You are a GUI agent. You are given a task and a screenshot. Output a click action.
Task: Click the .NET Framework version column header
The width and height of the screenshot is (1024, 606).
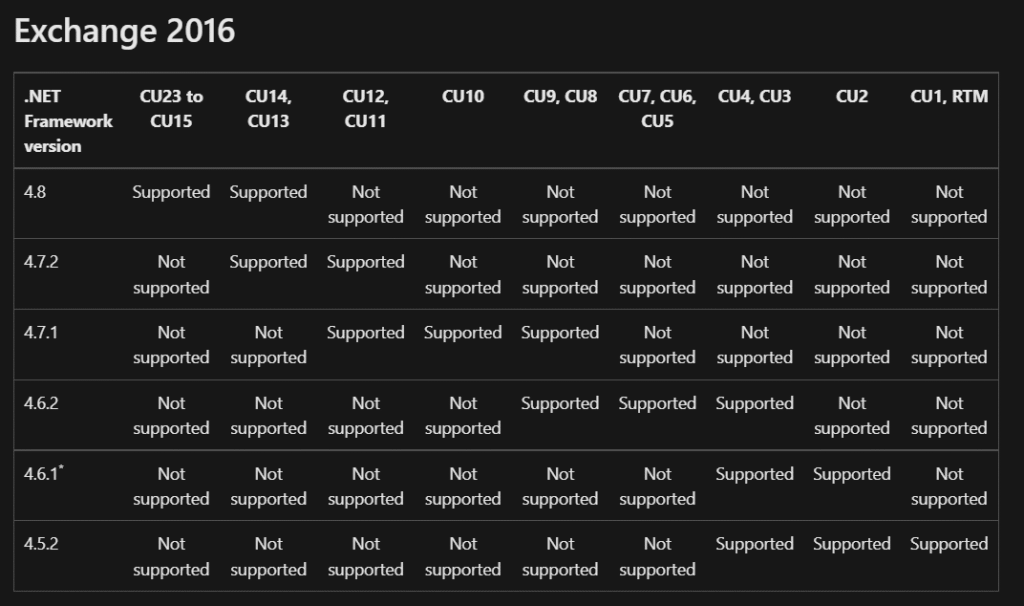(x=68, y=121)
